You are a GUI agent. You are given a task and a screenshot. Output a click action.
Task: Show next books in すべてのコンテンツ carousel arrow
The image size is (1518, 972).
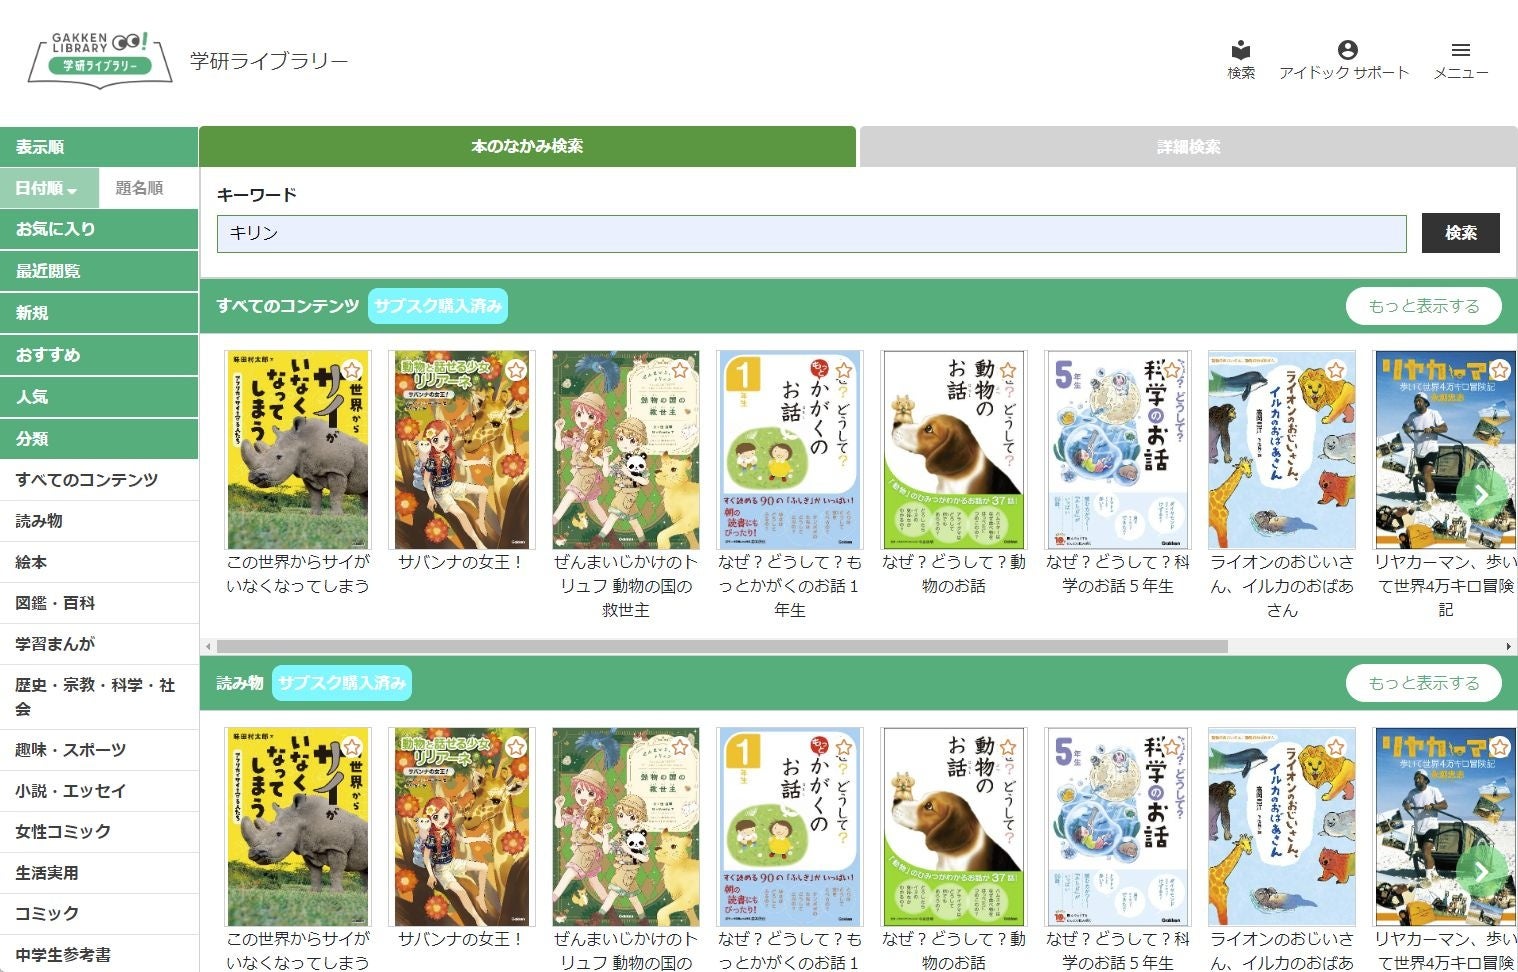[1481, 494]
